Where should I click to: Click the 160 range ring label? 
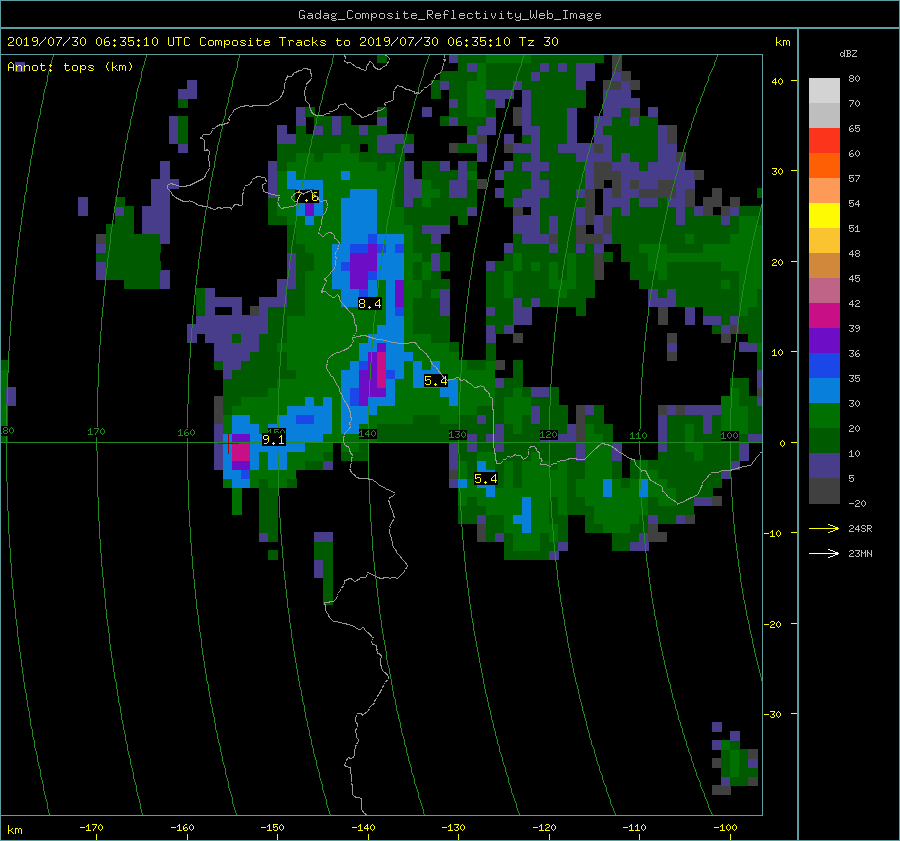tap(186, 432)
